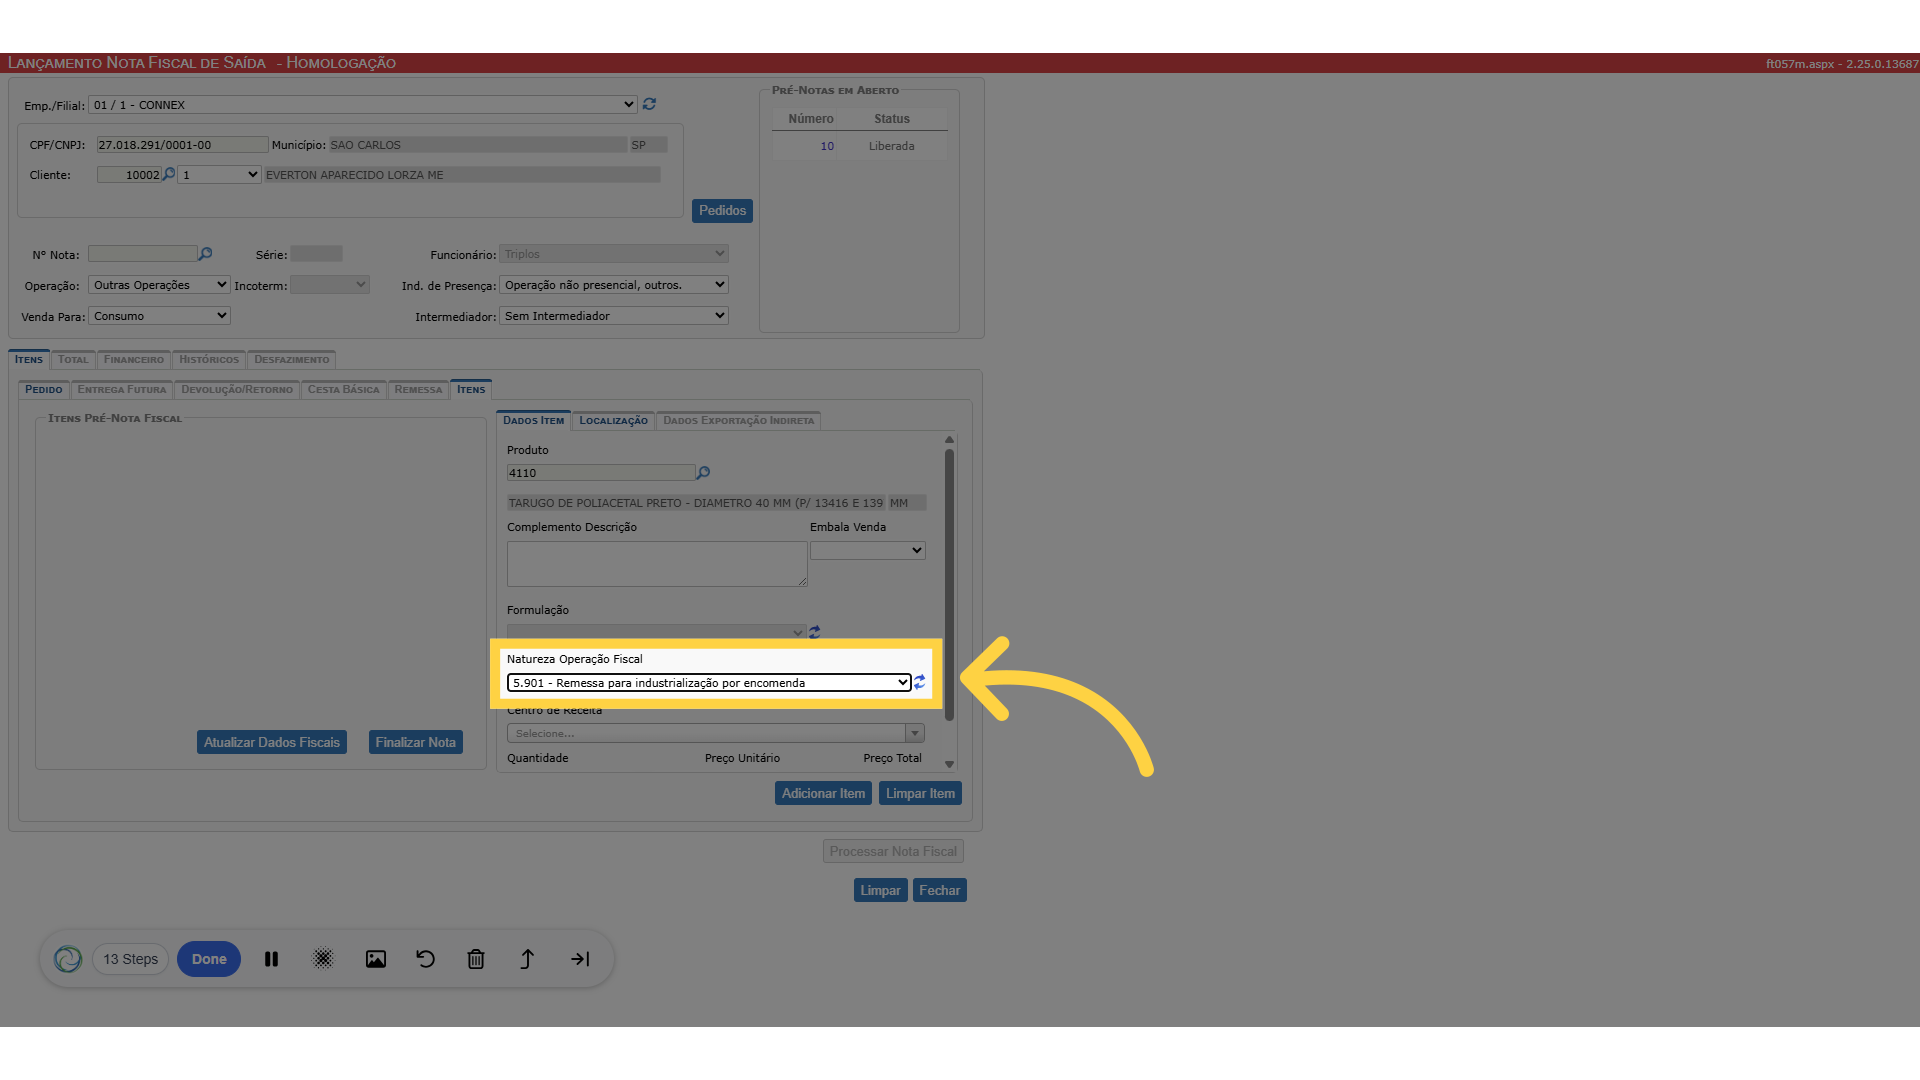Open the Devolução/Retorno sub-tab
This screenshot has height=1080, width=1920.
[237, 389]
